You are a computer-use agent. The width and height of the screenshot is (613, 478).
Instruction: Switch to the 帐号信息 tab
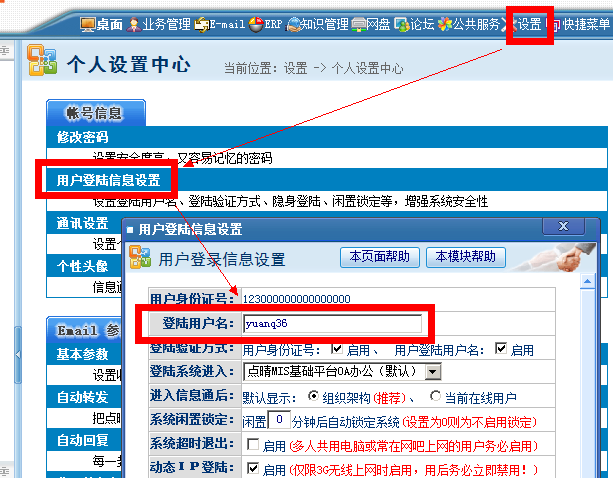pos(97,112)
